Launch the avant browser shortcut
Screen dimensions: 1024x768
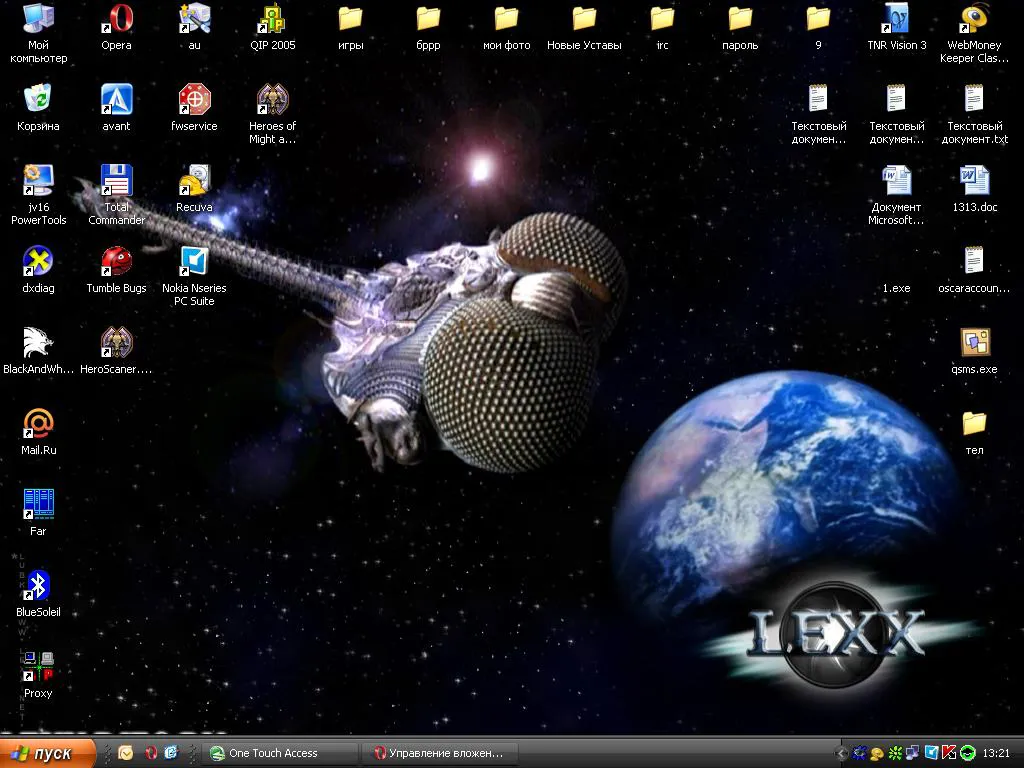116,108
